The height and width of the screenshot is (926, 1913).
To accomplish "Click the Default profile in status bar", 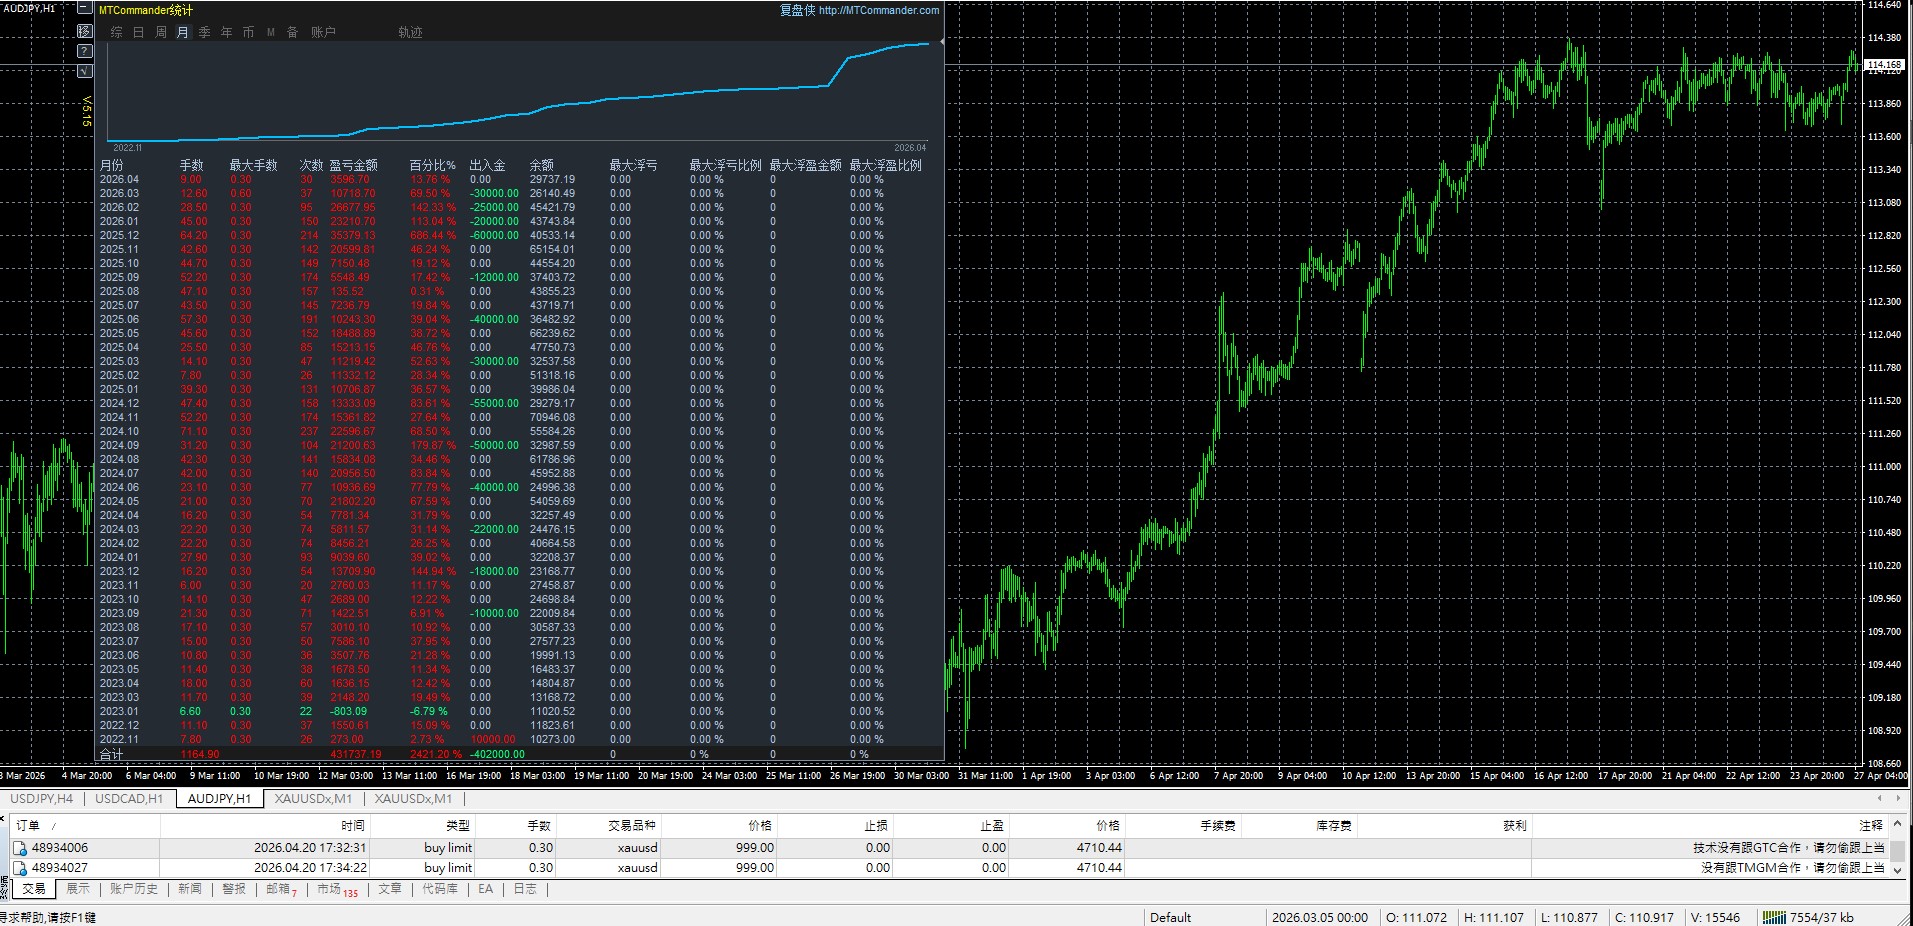I will [x=1170, y=917].
